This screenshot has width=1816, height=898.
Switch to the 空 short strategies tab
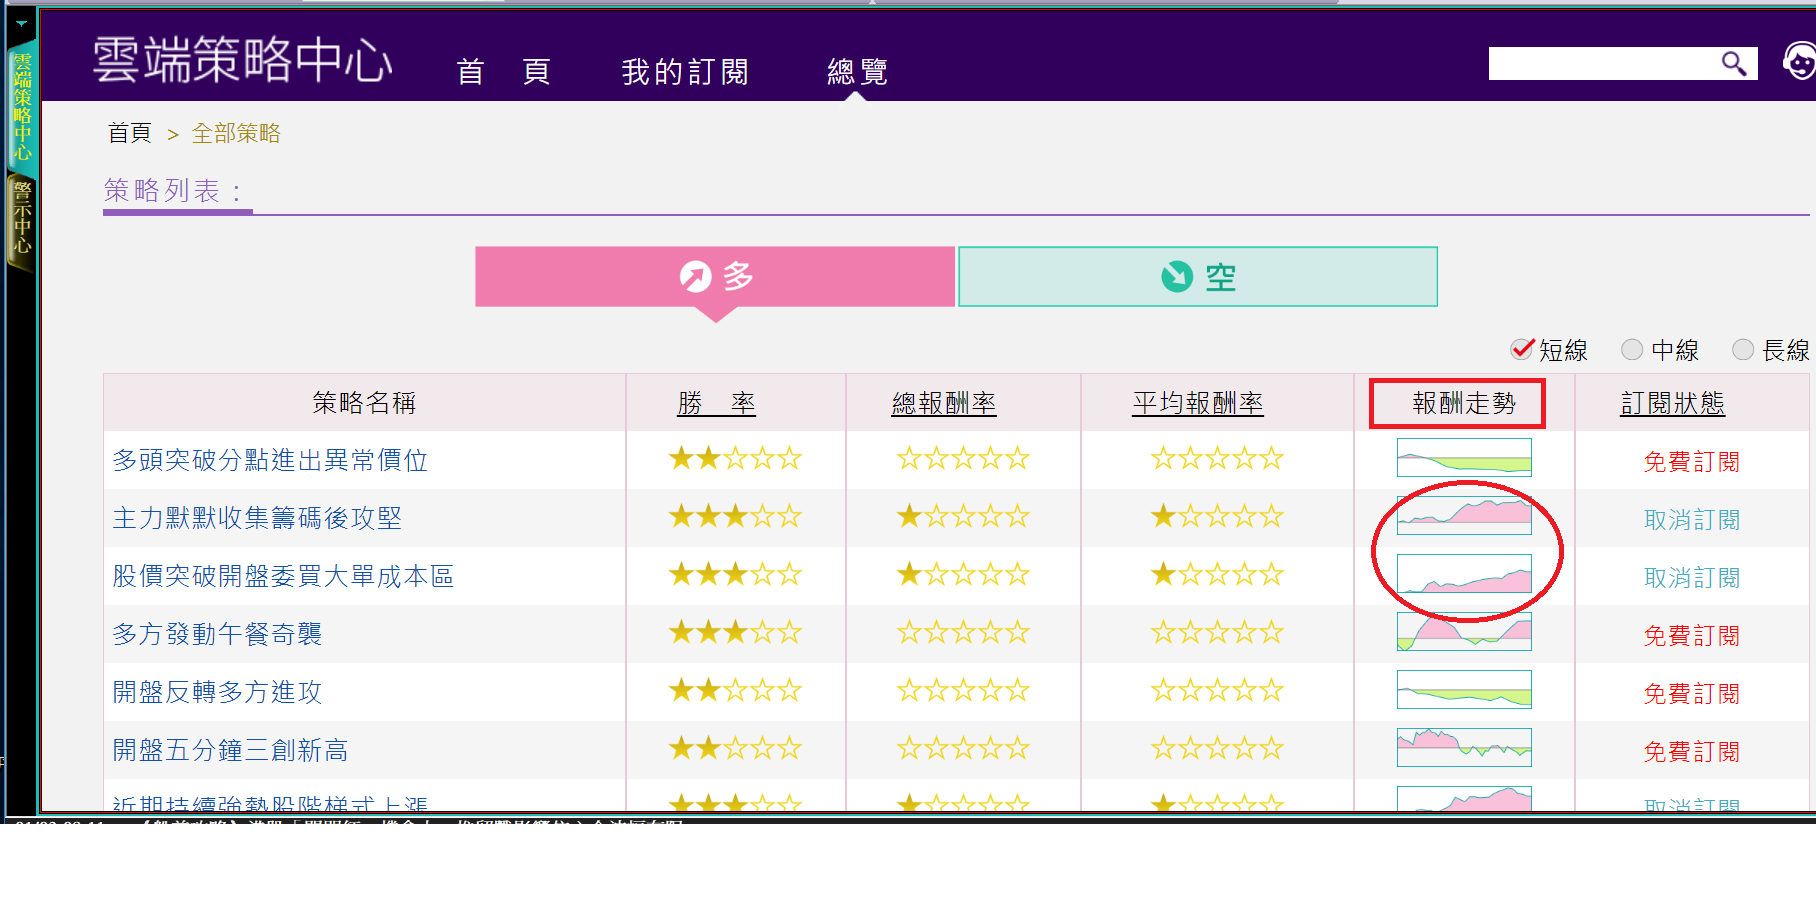pos(1197,277)
